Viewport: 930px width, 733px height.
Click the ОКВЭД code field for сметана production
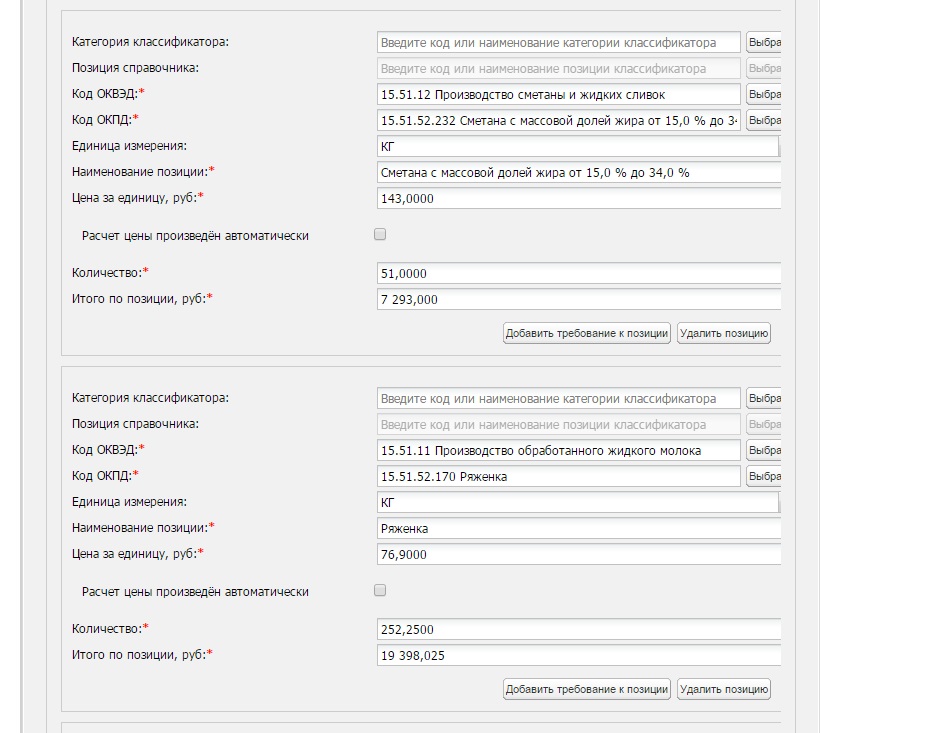pyautogui.click(x=559, y=94)
